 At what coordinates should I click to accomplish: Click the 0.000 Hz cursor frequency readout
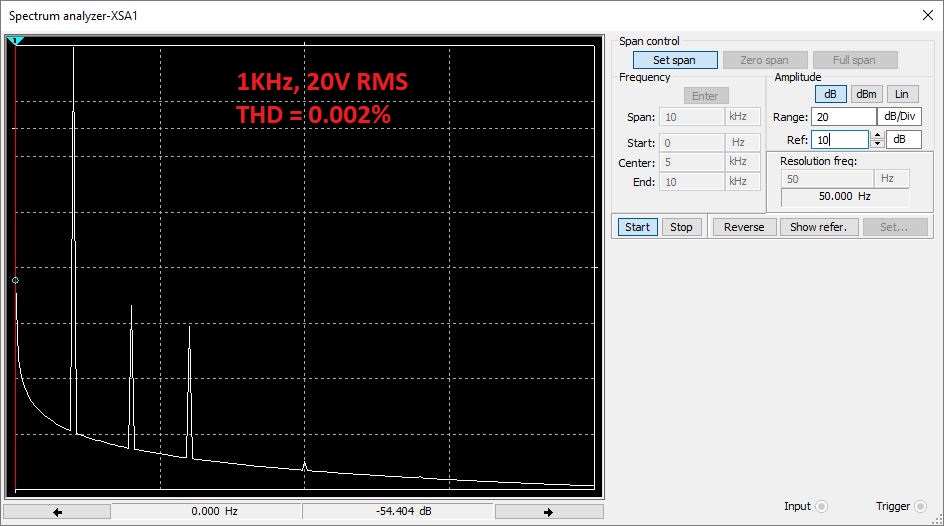[x=206, y=512]
